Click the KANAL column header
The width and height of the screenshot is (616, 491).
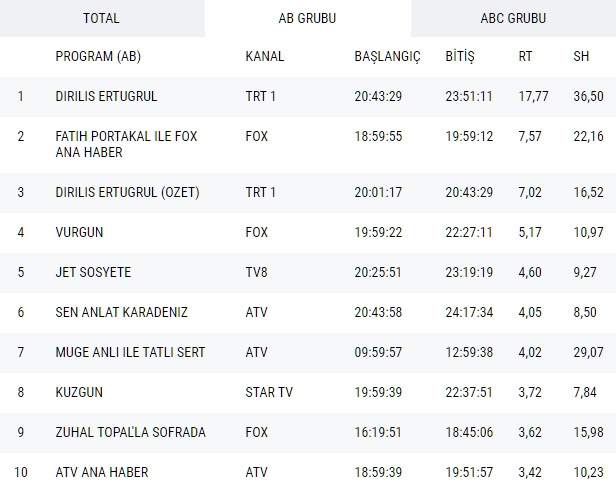[x=264, y=56]
